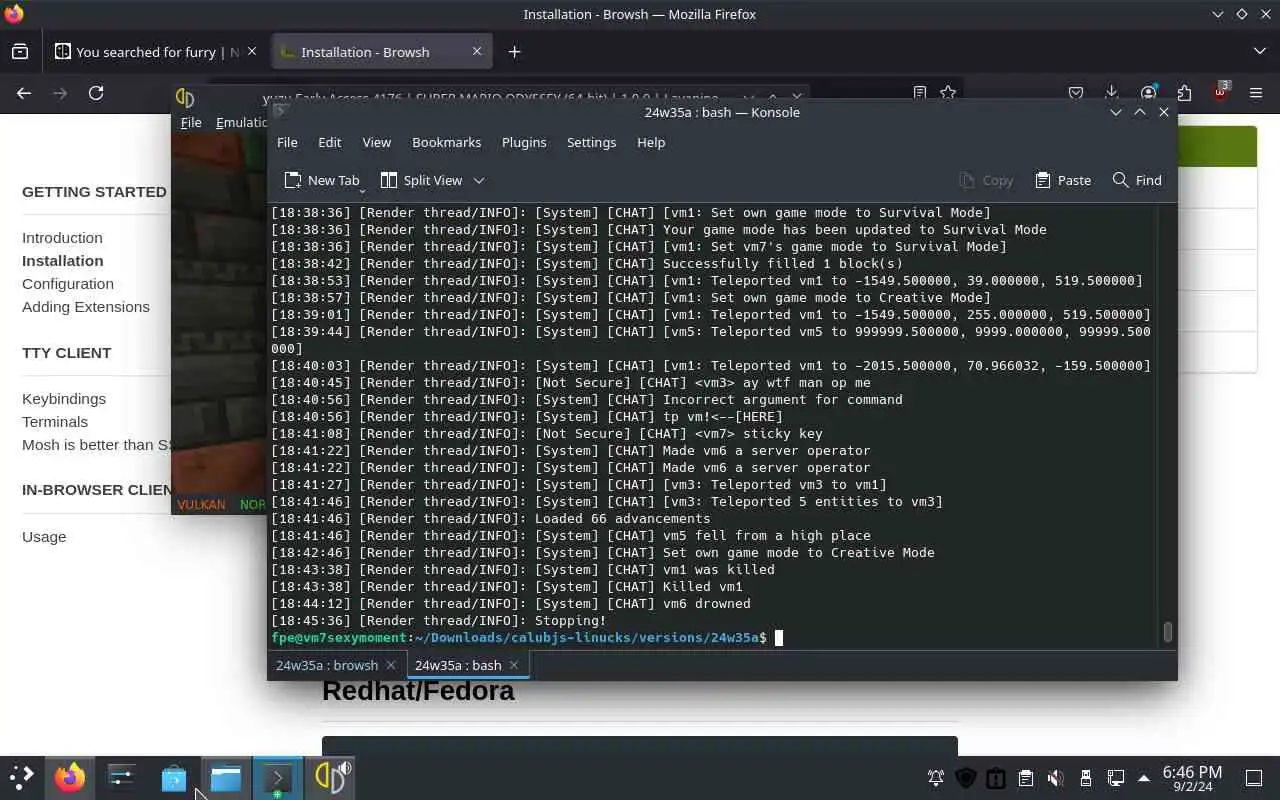Screen dimensions: 1280x800
Task: Open the Bookmarks menu in Konsole
Action: (x=446, y=142)
